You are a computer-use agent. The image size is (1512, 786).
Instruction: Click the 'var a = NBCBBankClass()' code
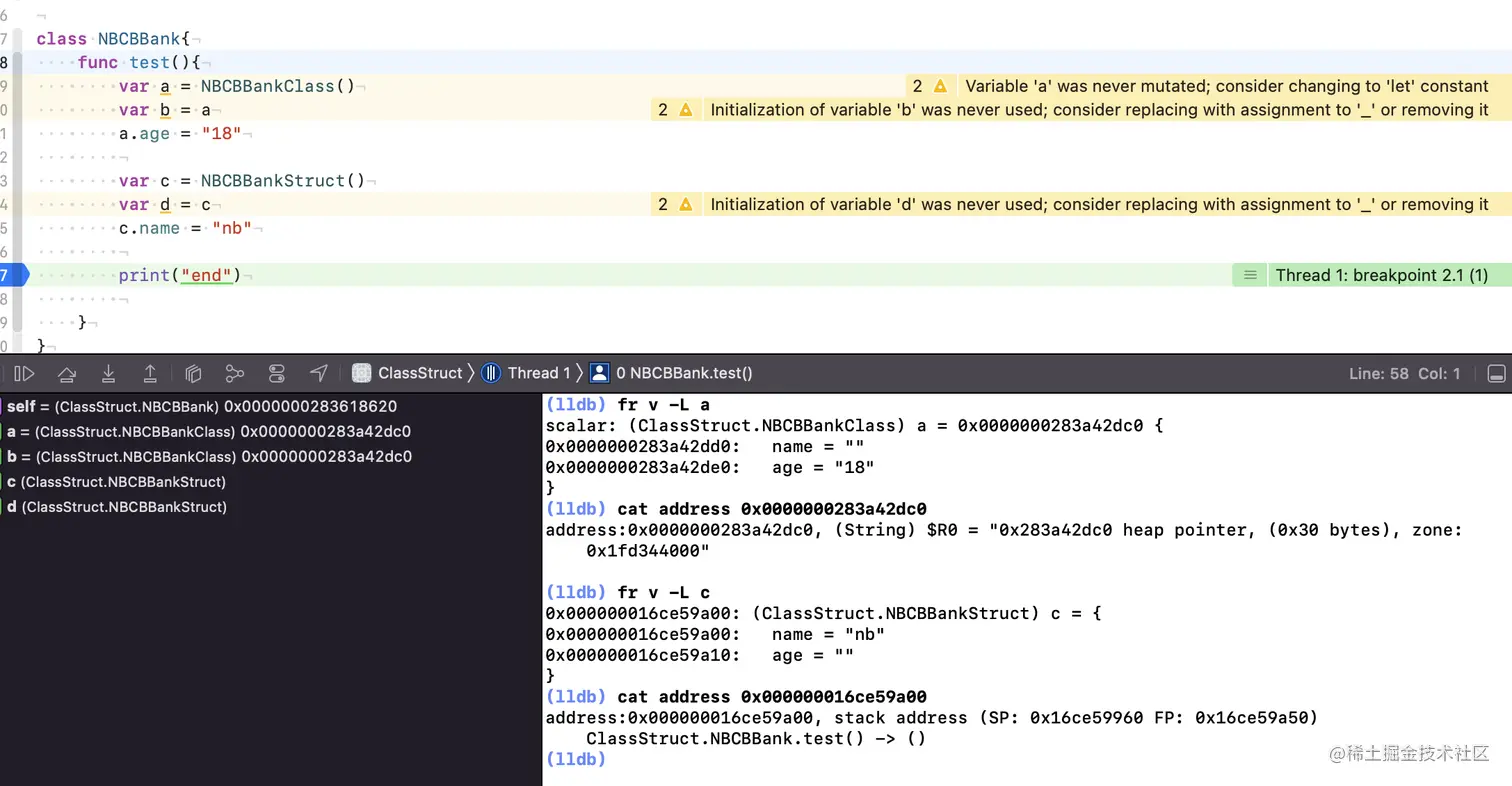click(237, 86)
